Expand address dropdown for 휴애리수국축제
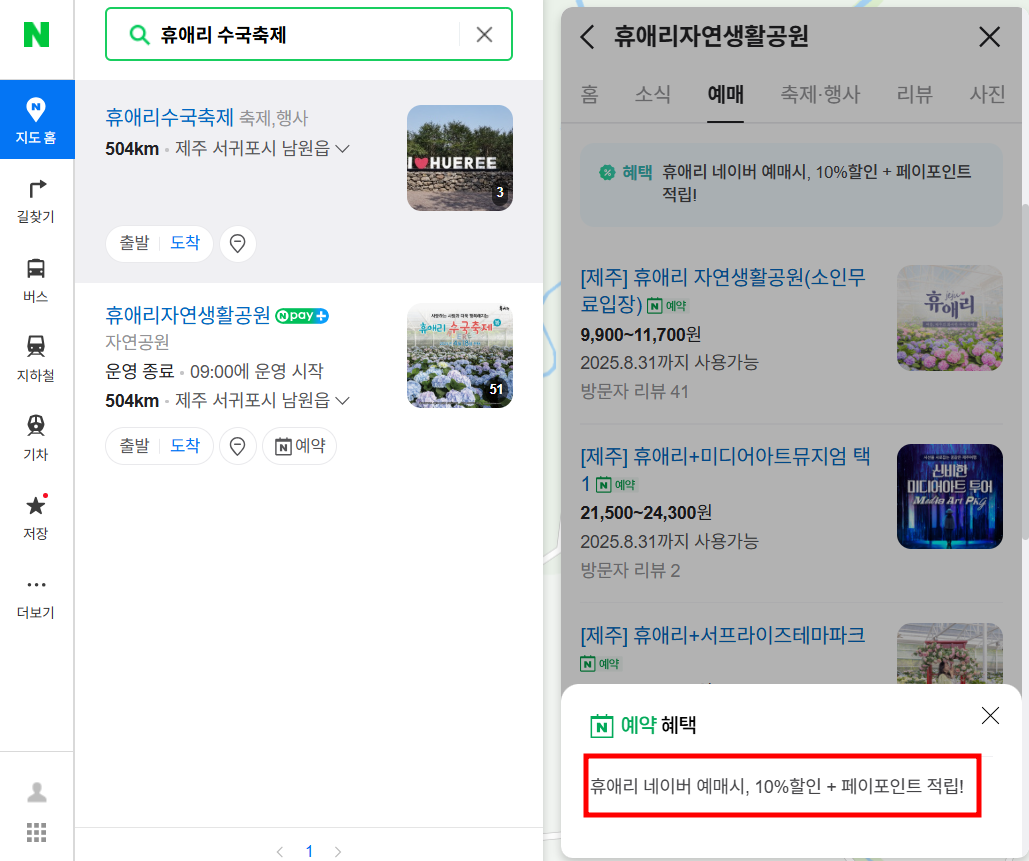Image resolution: width=1029 pixels, height=861 pixels. pyautogui.click(x=343, y=149)
